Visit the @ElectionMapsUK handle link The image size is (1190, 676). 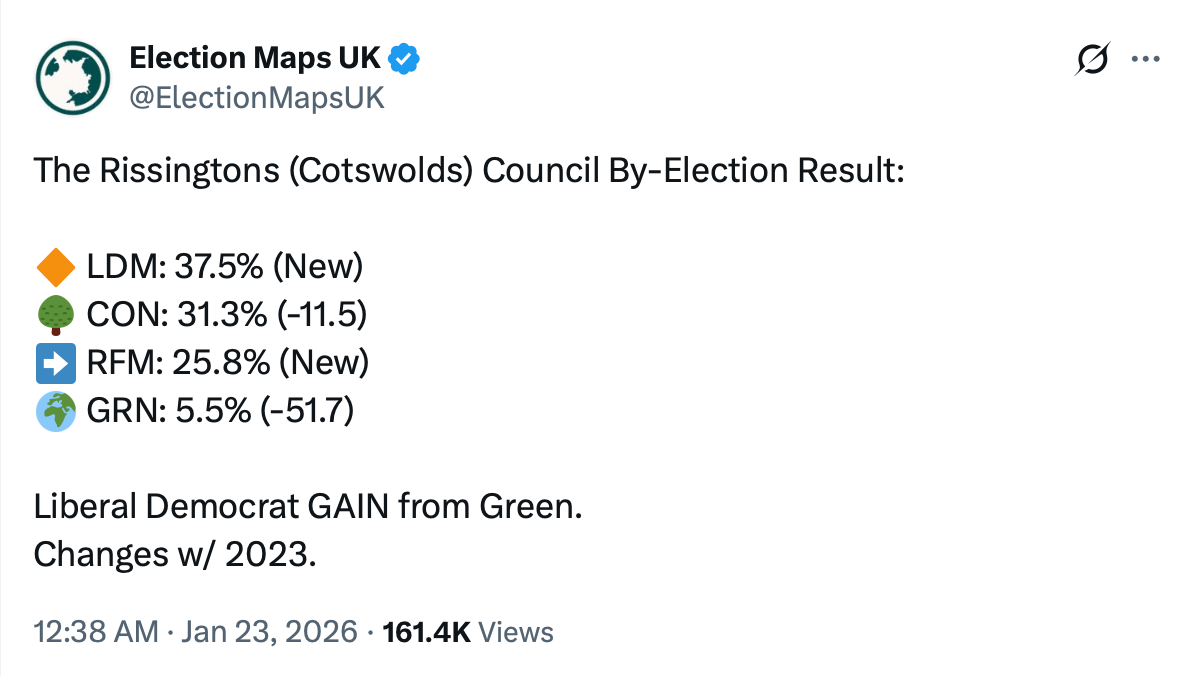coord(257,98)
